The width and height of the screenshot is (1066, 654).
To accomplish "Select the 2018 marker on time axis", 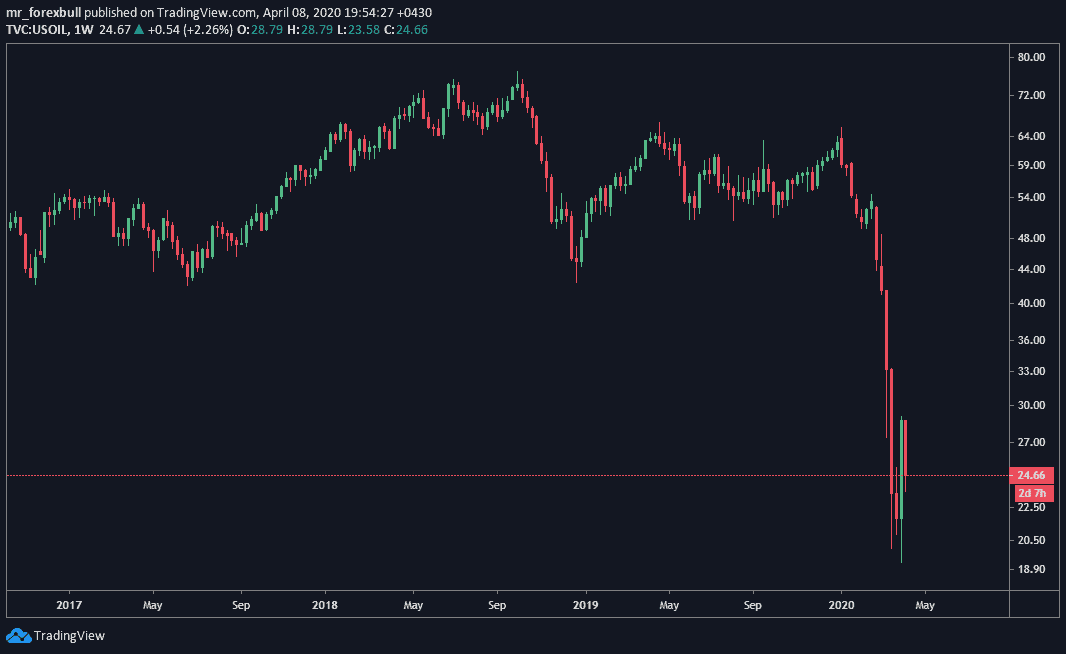I will point(324,605).
